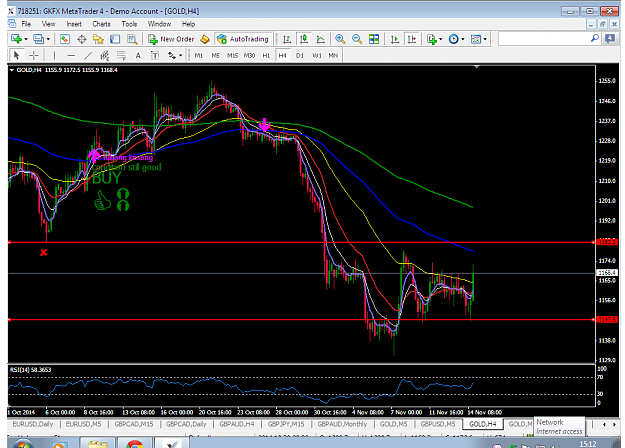This screenshot has width=625, height=448.
Task: Click the red X marker on chart
Action: pos(43,252)
